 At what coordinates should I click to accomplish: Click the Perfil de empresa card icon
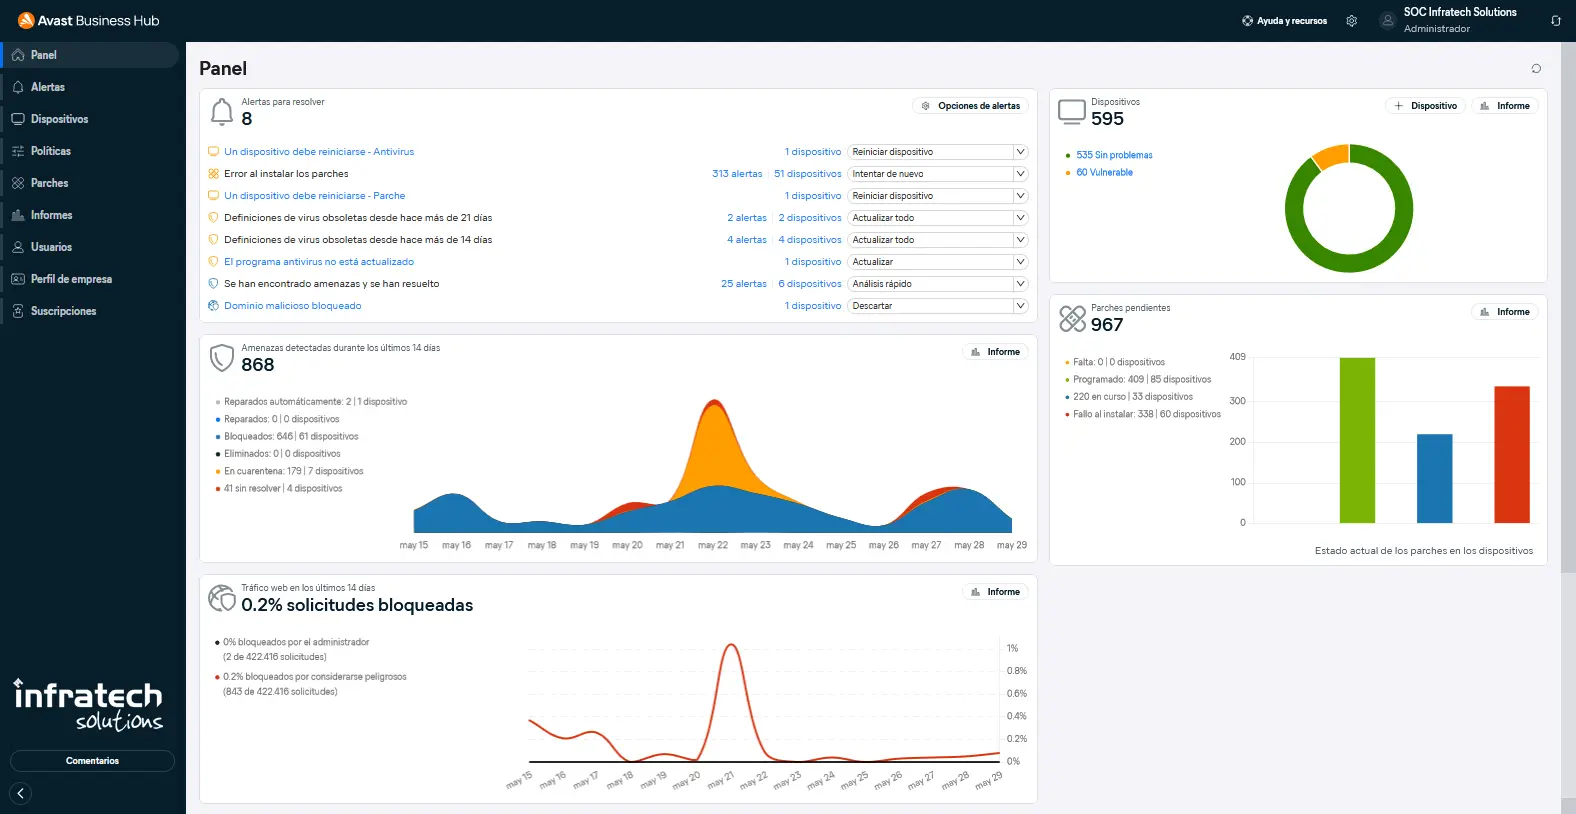18,279
